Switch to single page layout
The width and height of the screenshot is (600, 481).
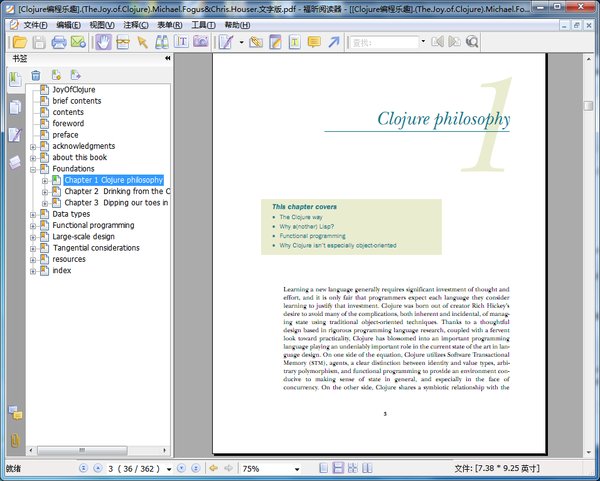tap(323, 468)
